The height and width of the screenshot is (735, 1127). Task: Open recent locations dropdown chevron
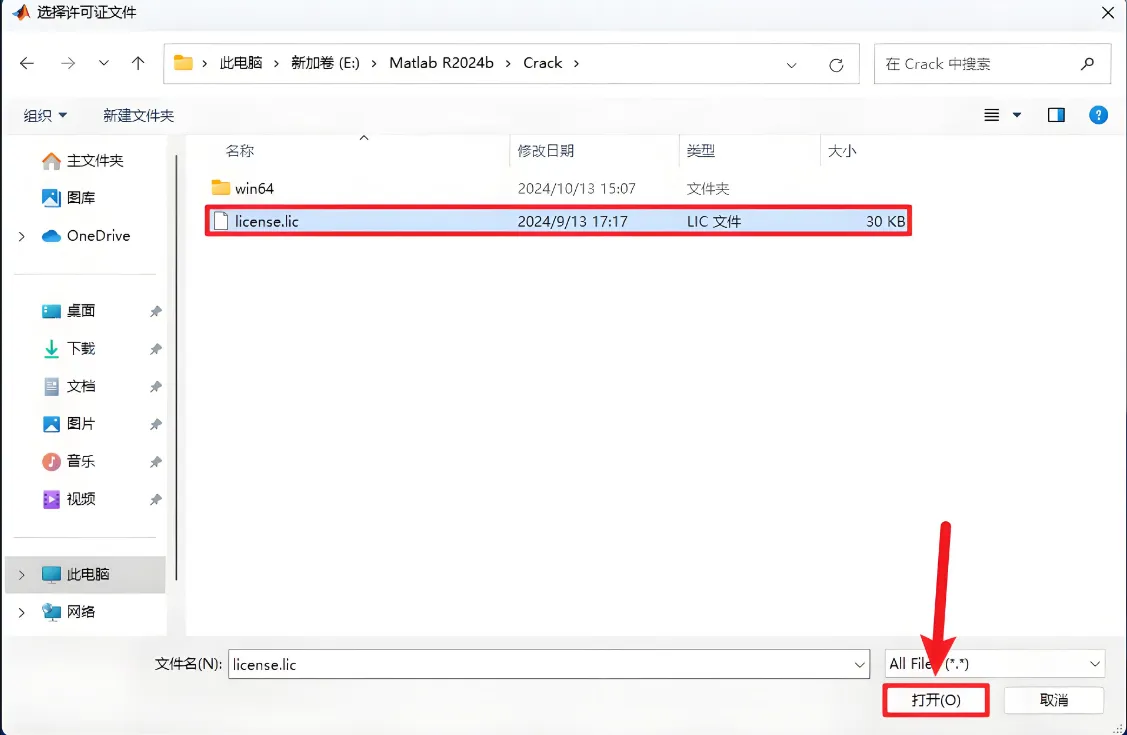[104, 63]
